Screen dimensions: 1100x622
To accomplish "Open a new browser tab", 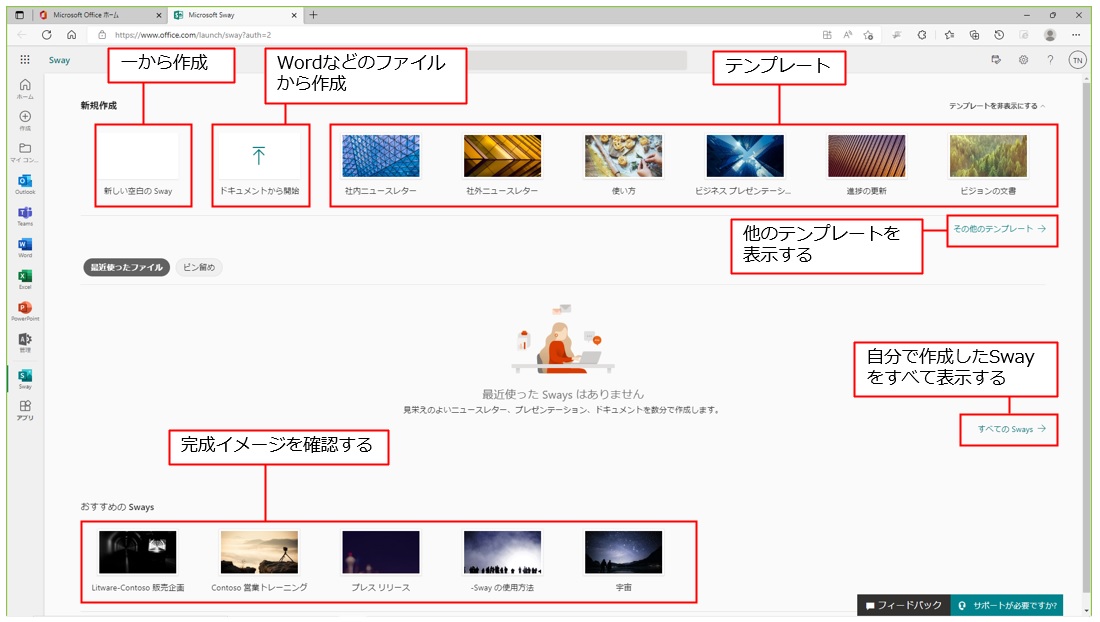I will pyautogui.click(x=314, y=15).
